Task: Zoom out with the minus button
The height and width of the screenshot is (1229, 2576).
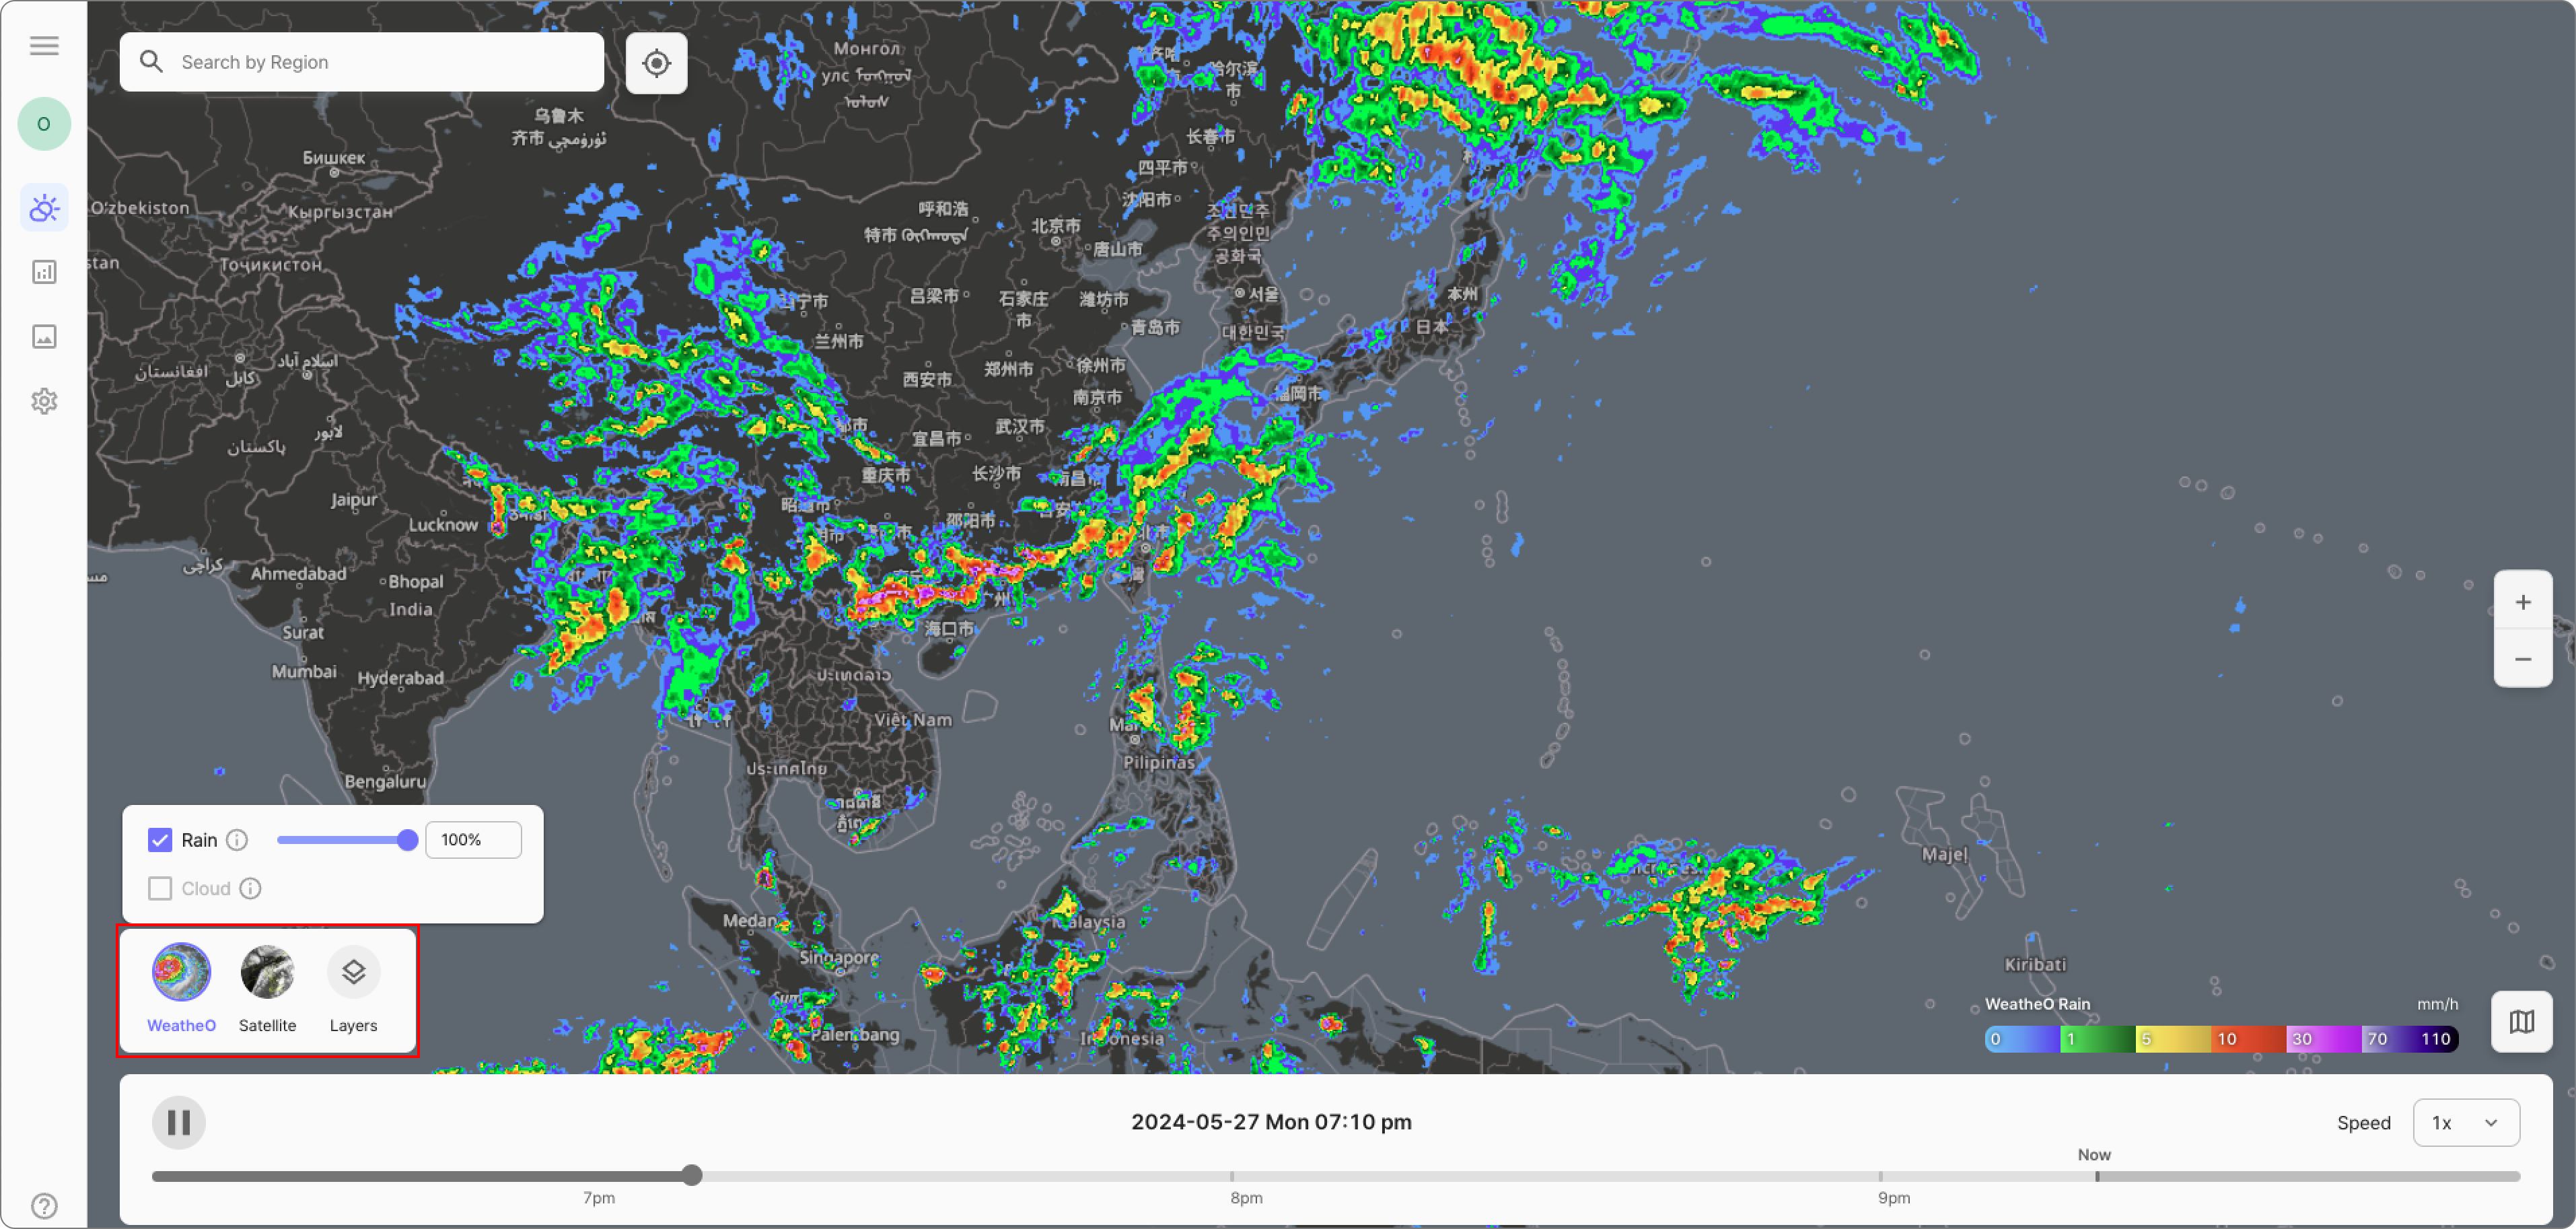Action: click(2522, 659)
